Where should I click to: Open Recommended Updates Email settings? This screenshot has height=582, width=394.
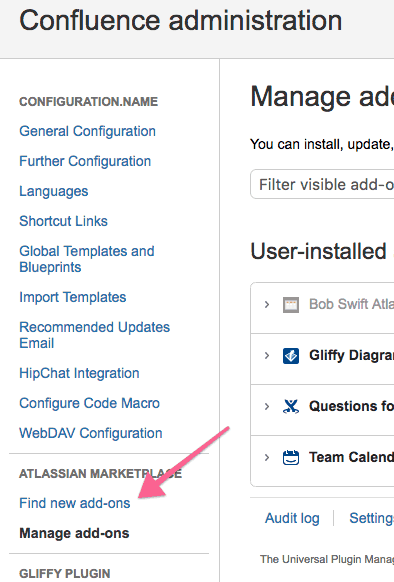pyautogui.click(x=95, y=335)
